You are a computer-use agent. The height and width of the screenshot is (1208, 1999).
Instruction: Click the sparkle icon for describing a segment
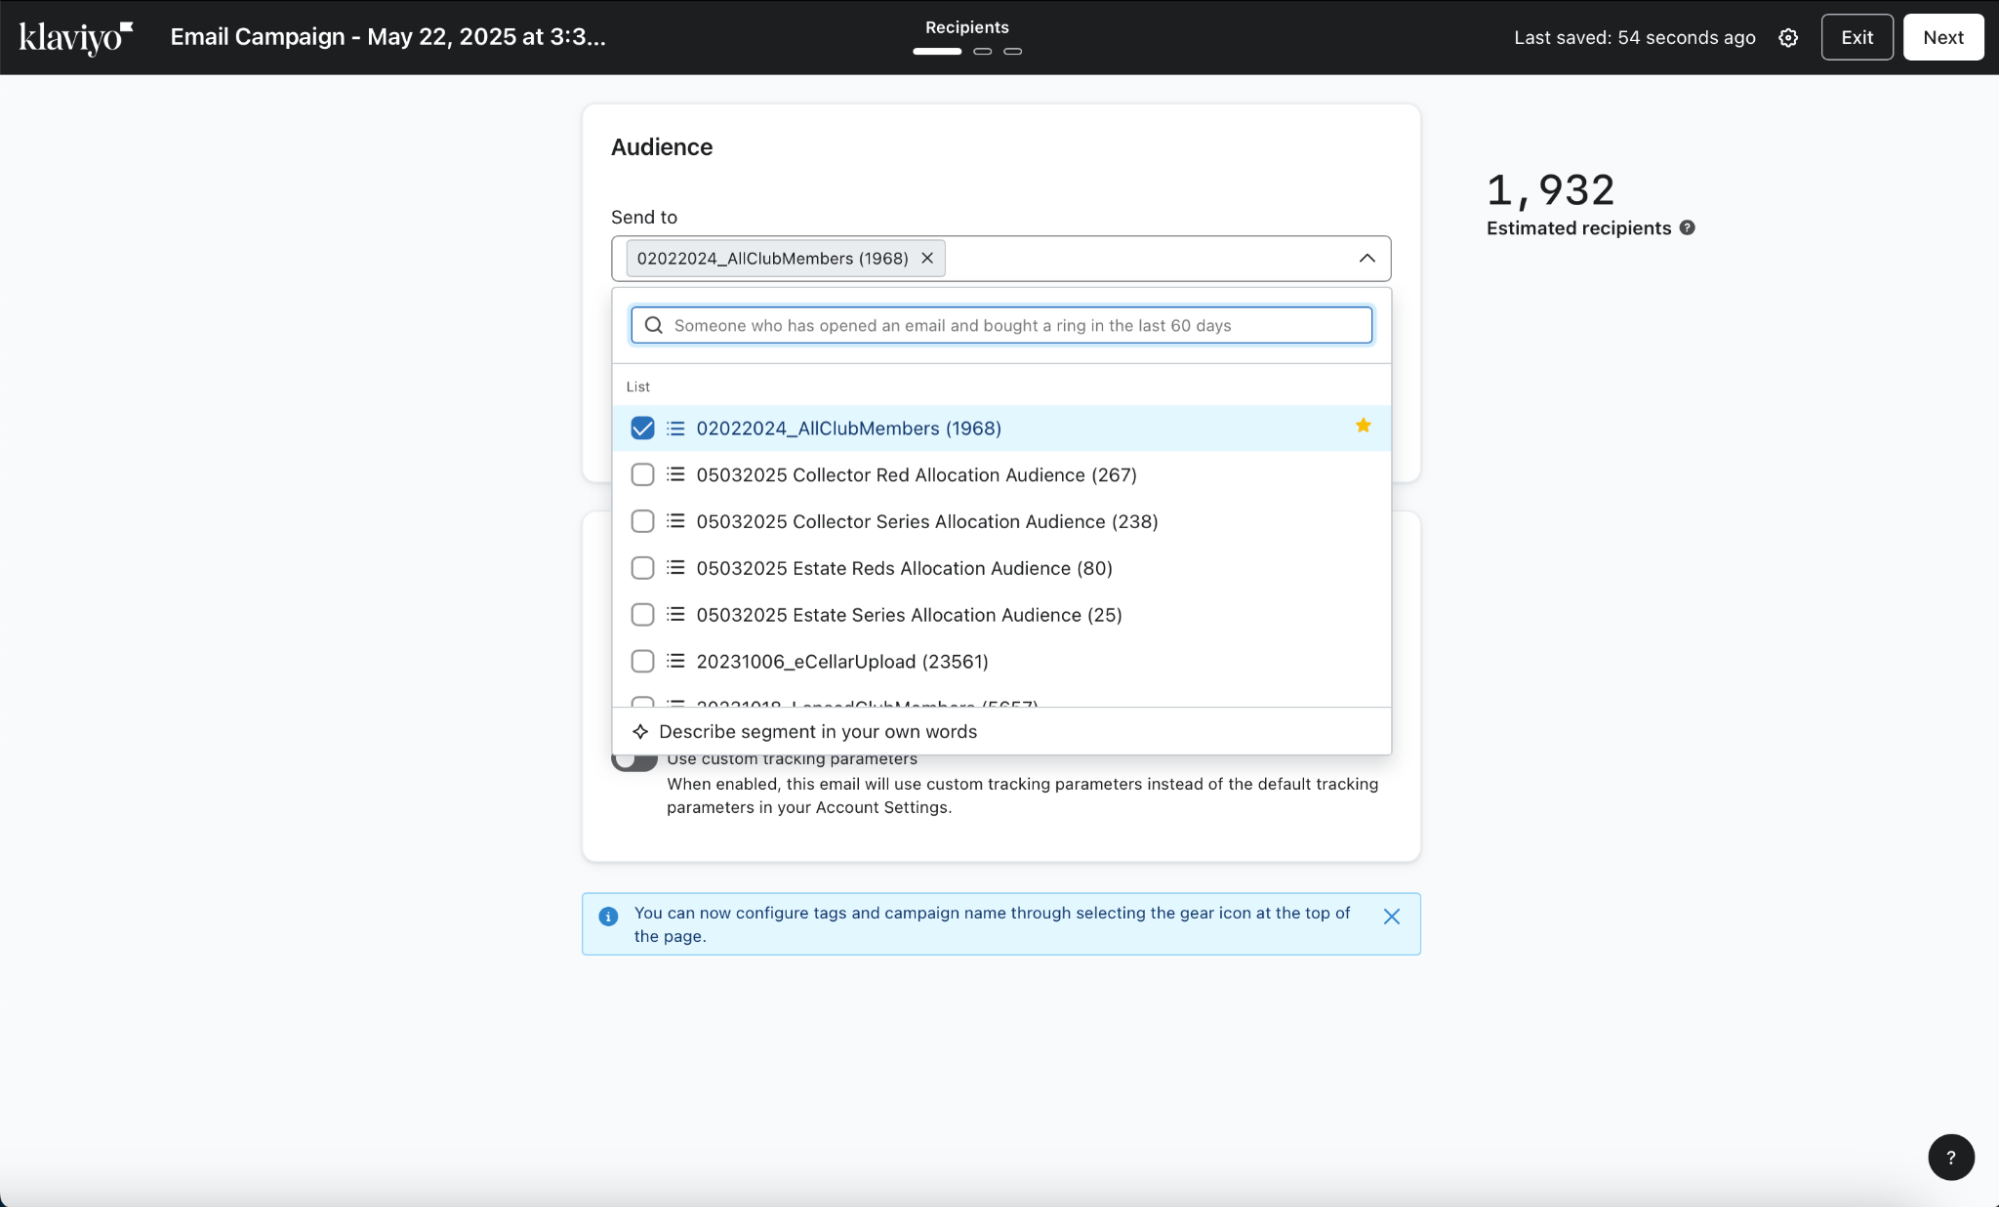click(640, 731)
